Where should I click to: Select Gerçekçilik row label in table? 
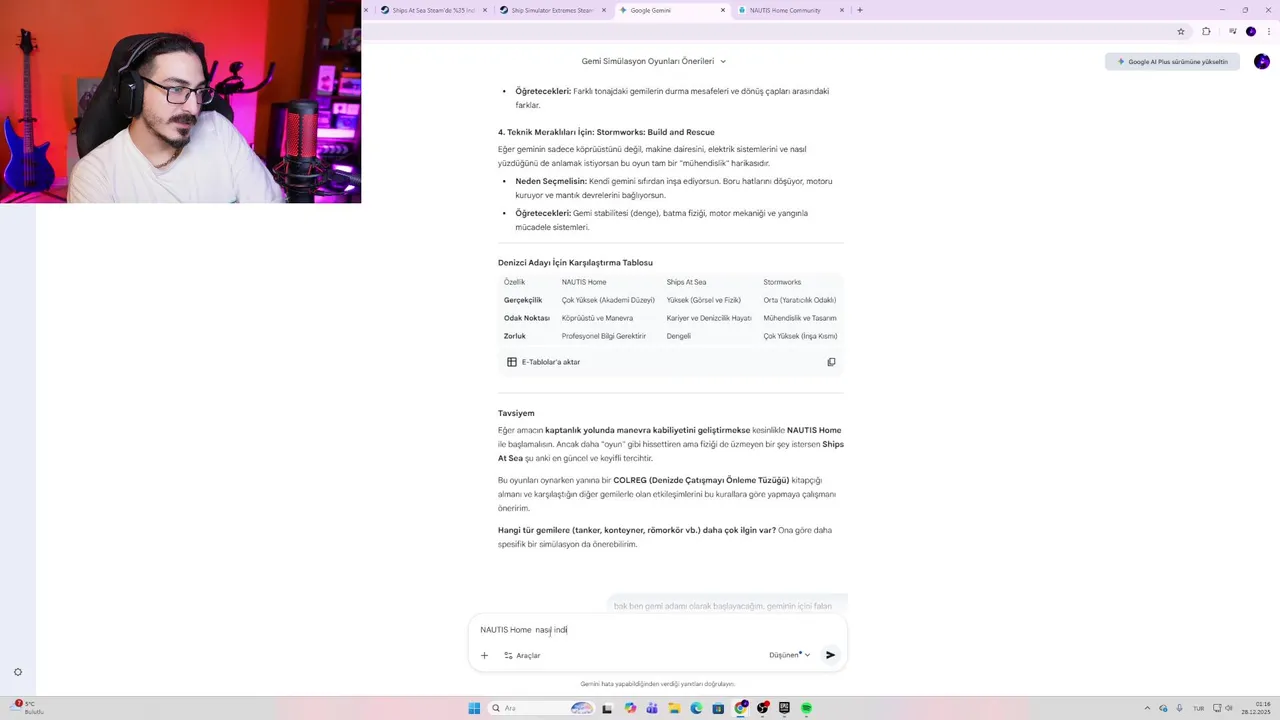pos(523,300)
